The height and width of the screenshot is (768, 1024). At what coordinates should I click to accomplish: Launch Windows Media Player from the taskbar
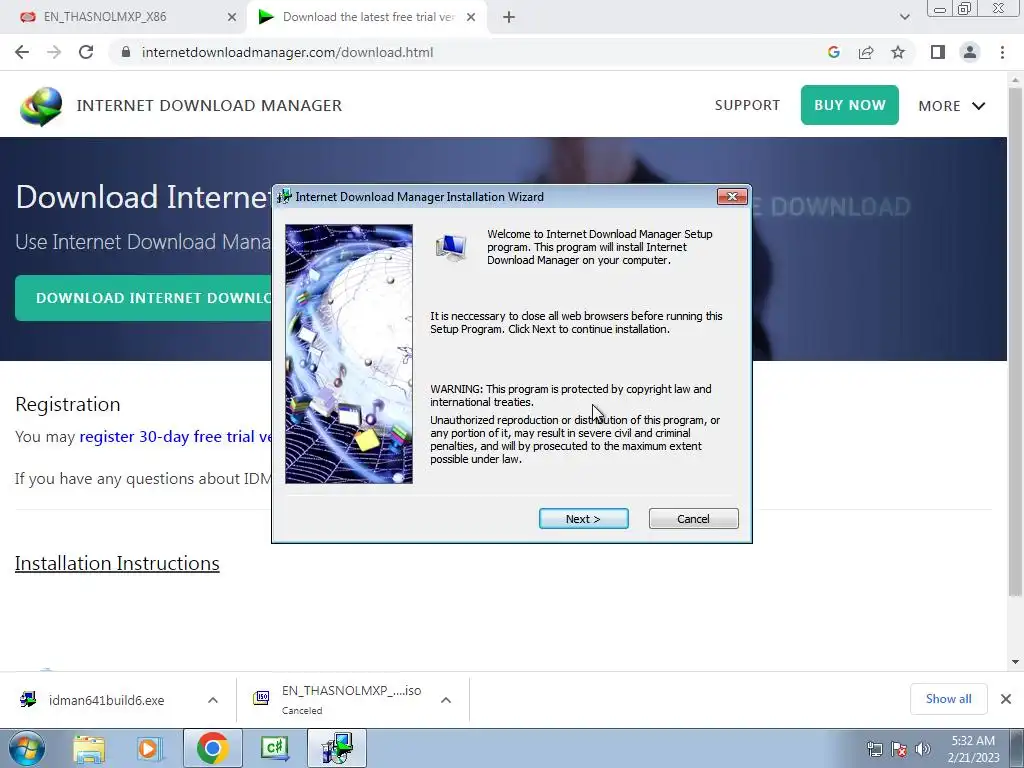point(150,748)
